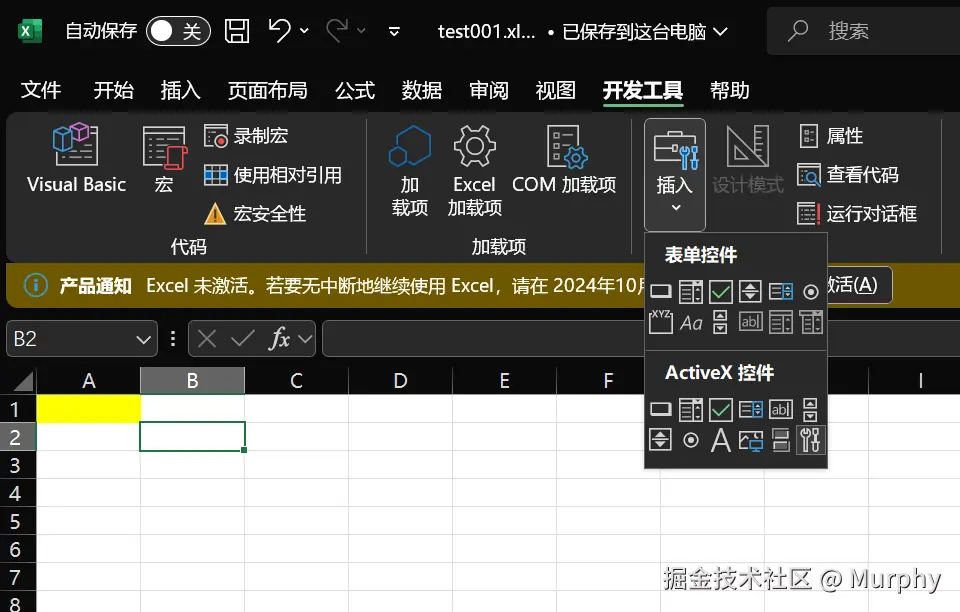Open Excel 加载项 dialog

[474, 170]
